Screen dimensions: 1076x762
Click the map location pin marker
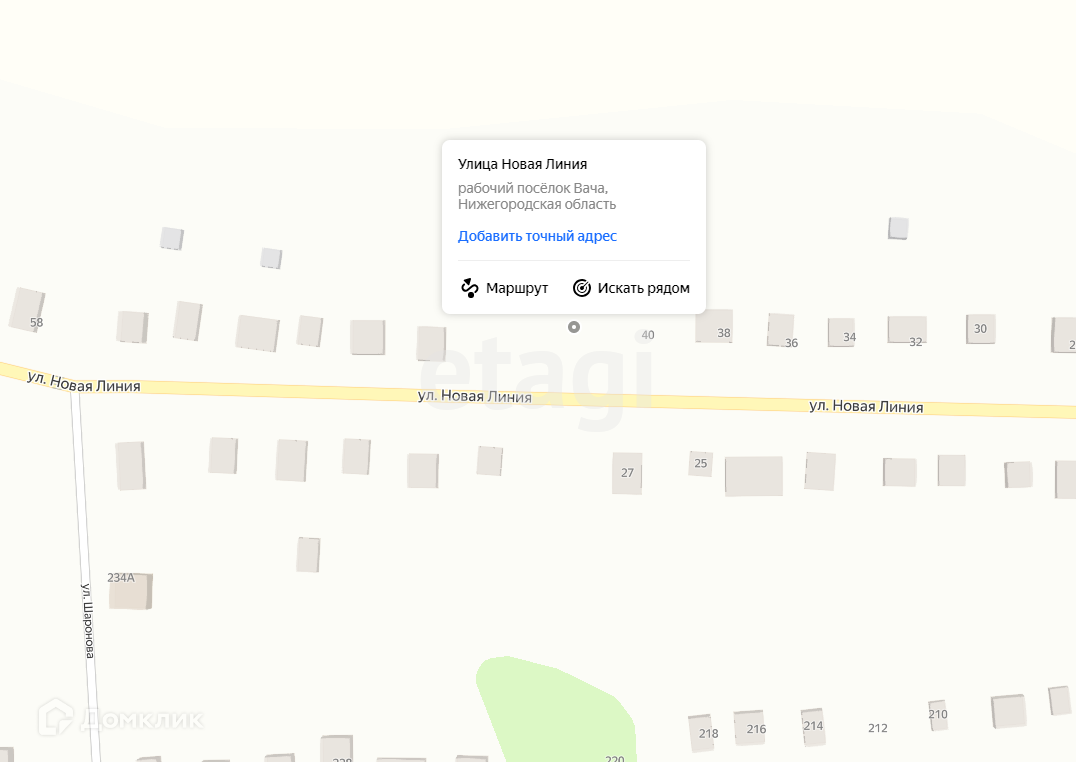pyautogui.click(x=574, y=327)
